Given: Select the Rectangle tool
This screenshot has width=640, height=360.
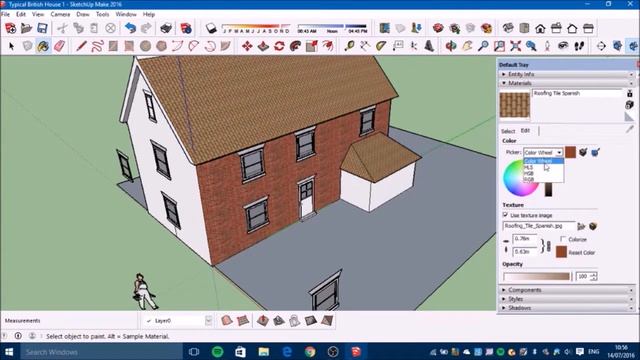Looking at the screenshot, I should 113,46.
